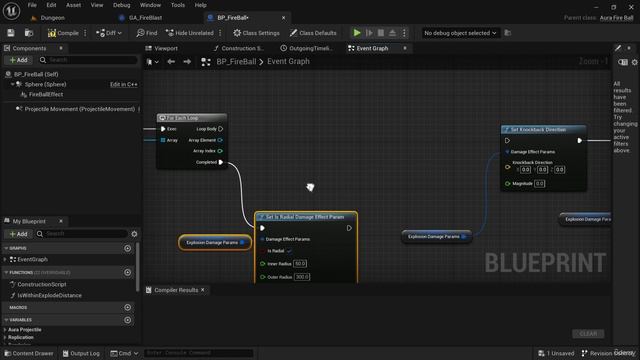Switch to the Dungeon tab
The width and height of the screenshot is (640, 360).
[53, 18]
